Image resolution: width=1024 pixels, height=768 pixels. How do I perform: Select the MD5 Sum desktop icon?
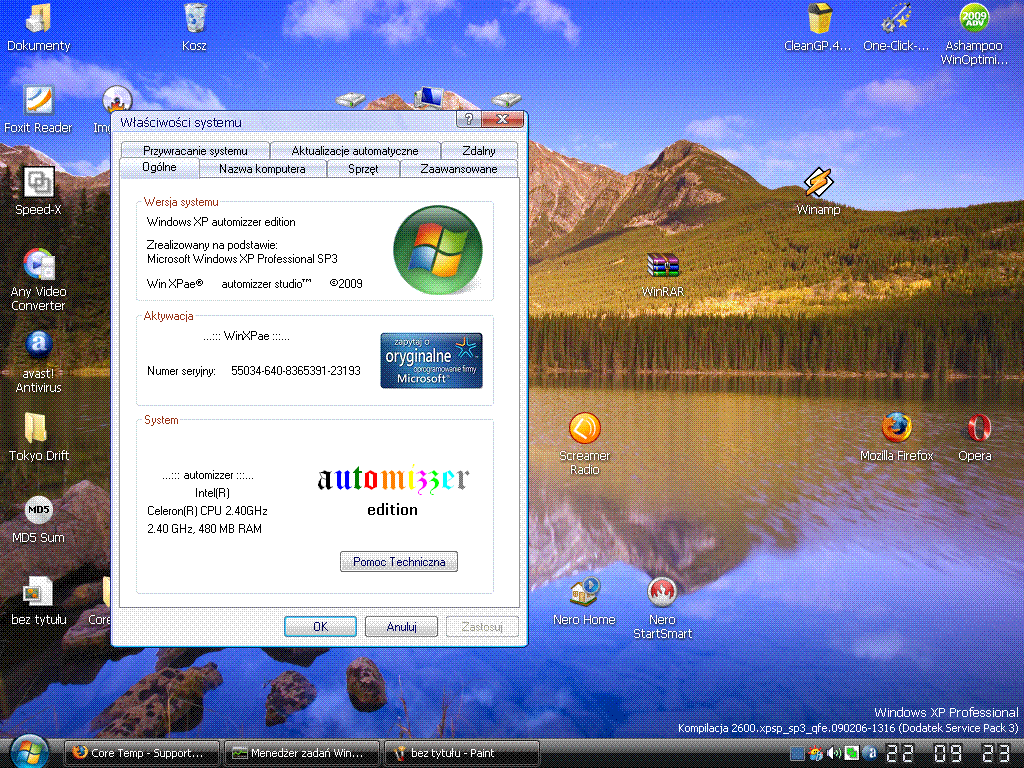(x=39, y=520)
